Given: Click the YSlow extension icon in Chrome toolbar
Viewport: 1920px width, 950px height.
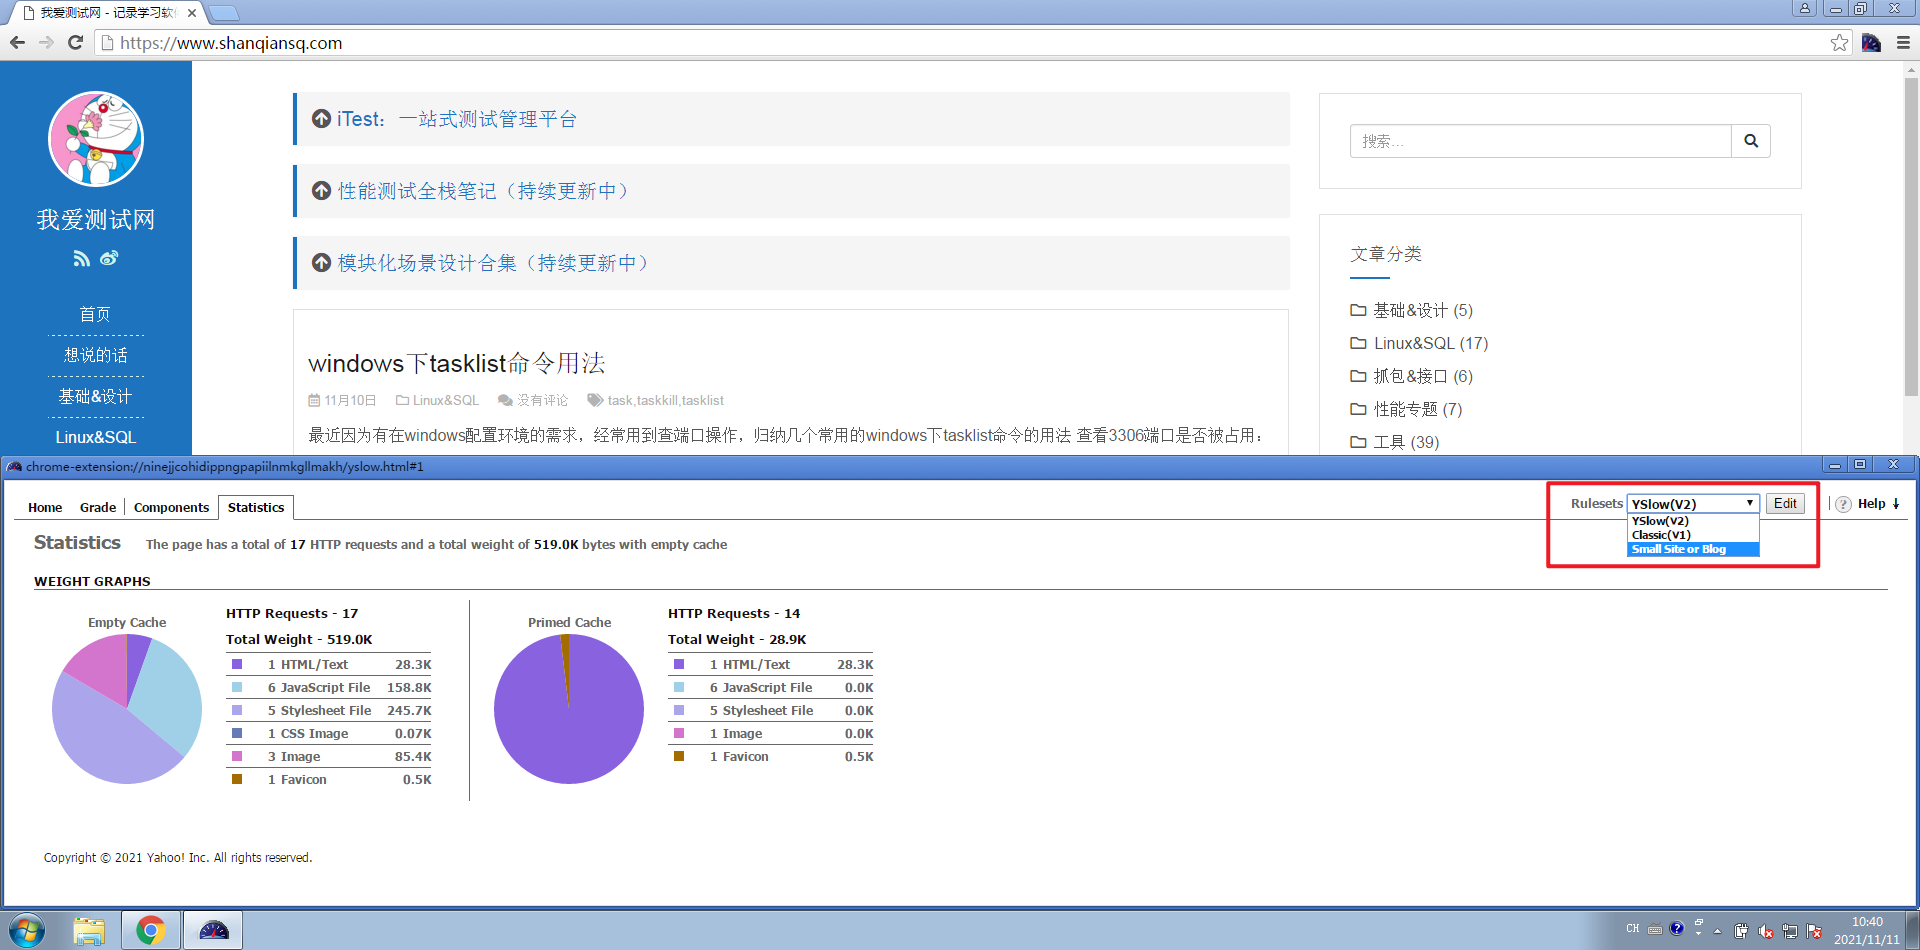Looking at the screenshot, I should 1871,42.
